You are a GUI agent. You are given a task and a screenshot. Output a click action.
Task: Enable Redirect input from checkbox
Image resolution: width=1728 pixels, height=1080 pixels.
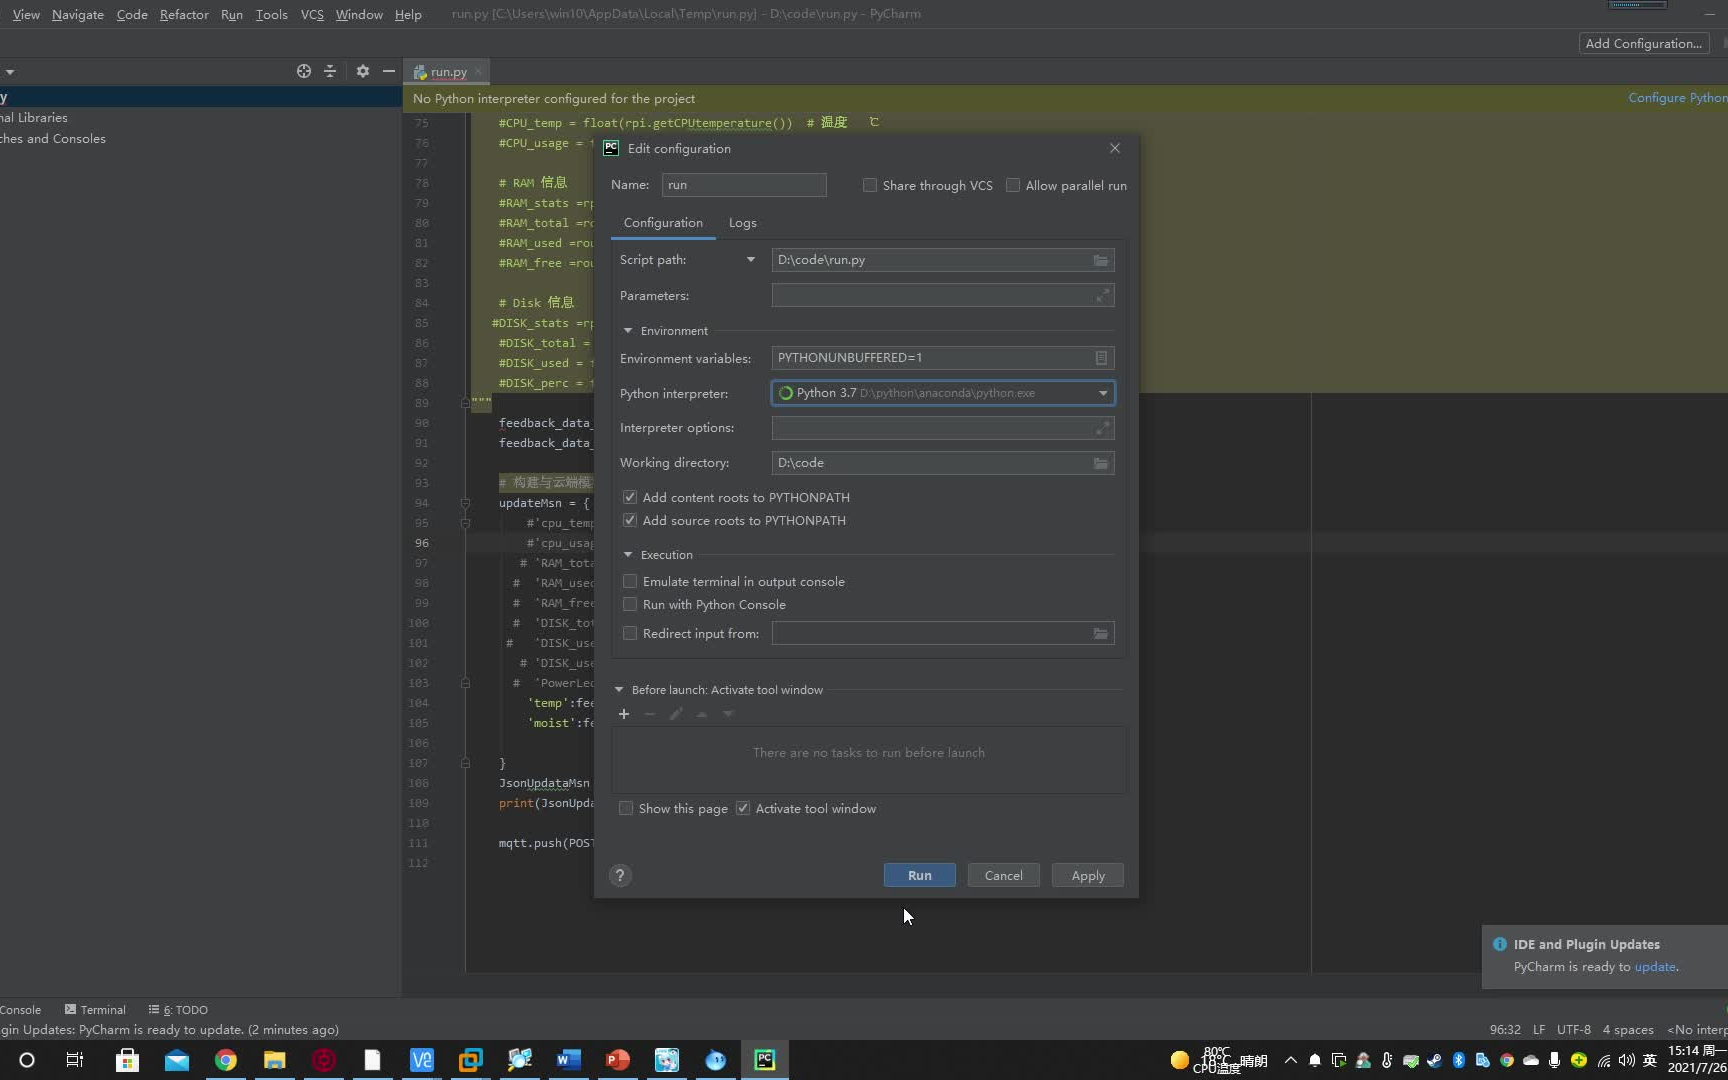630,633
